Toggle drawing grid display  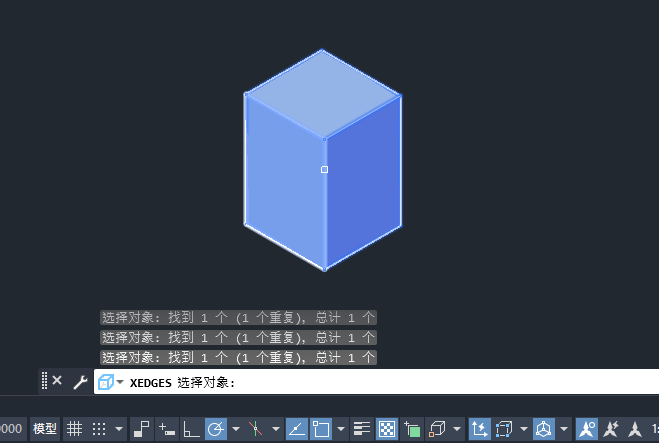point(74,429)
